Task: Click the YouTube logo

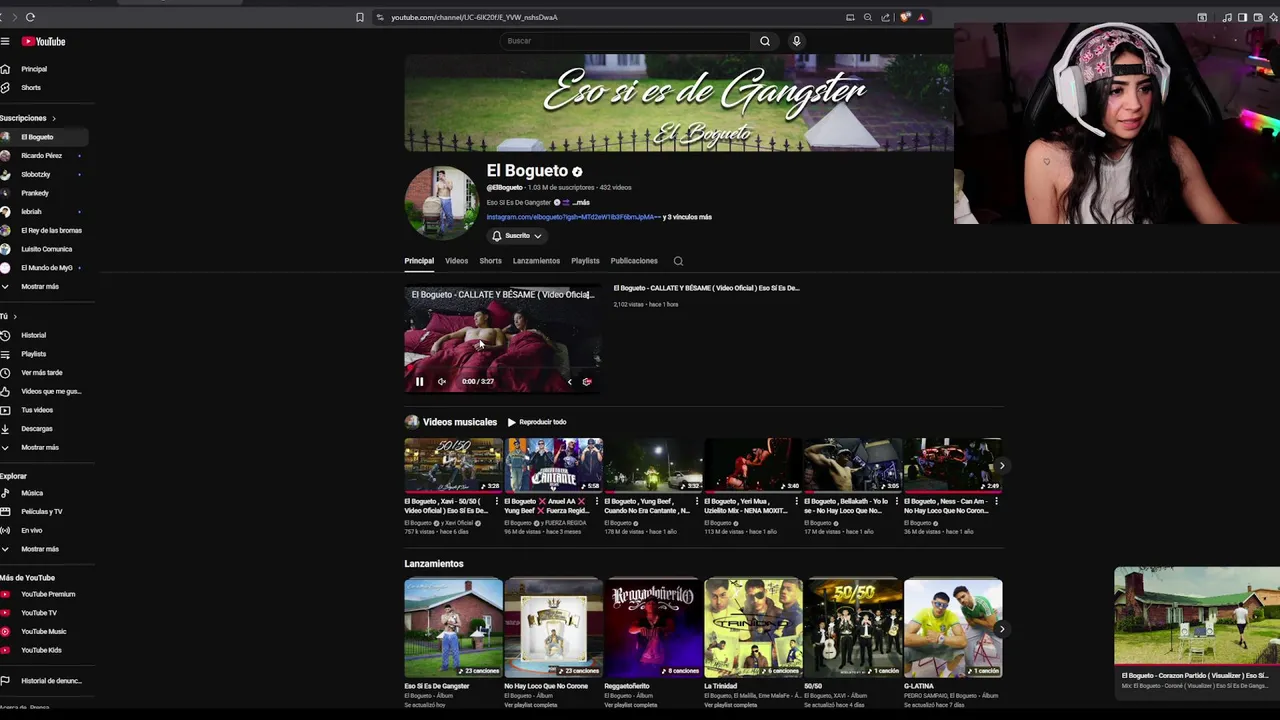Action: click(x=43, y=41)
